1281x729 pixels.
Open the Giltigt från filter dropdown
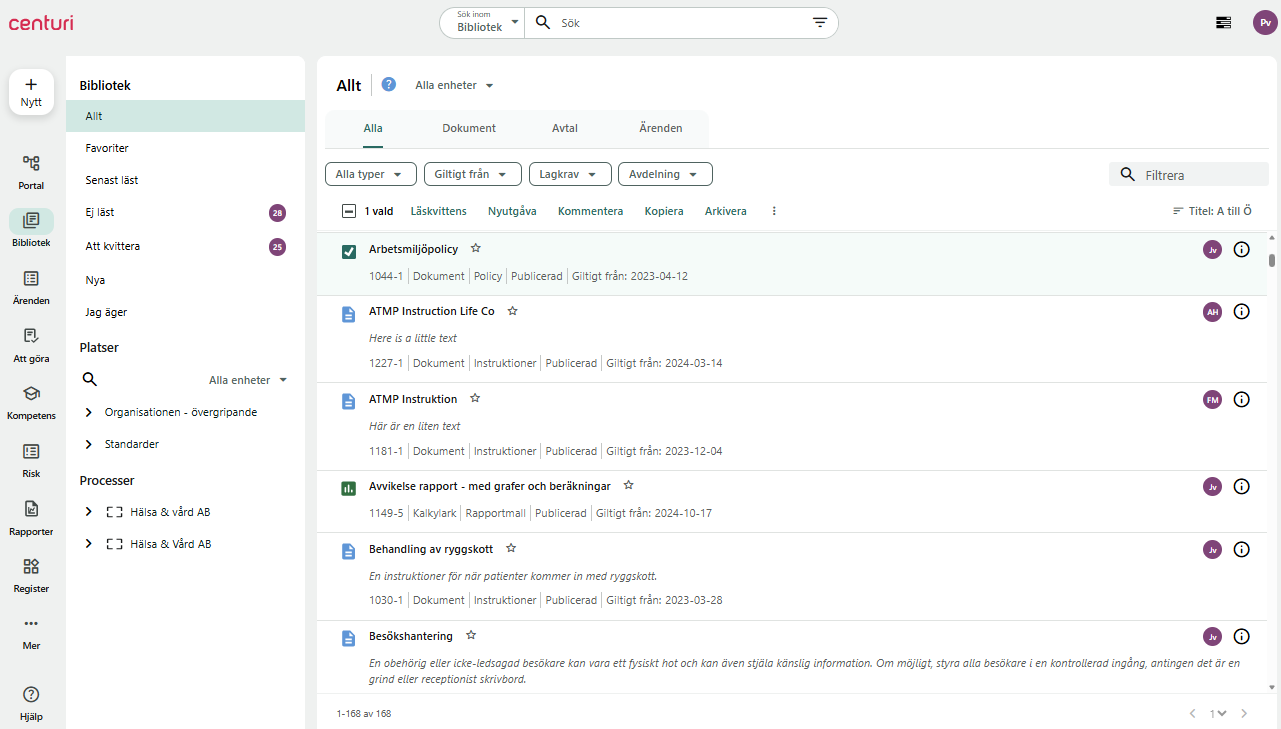pyautogui.click(x=472, y=174)
